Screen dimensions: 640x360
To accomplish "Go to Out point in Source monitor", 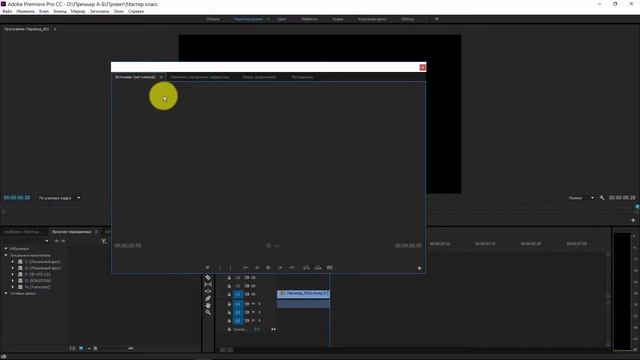I will [x=291, y=268].
